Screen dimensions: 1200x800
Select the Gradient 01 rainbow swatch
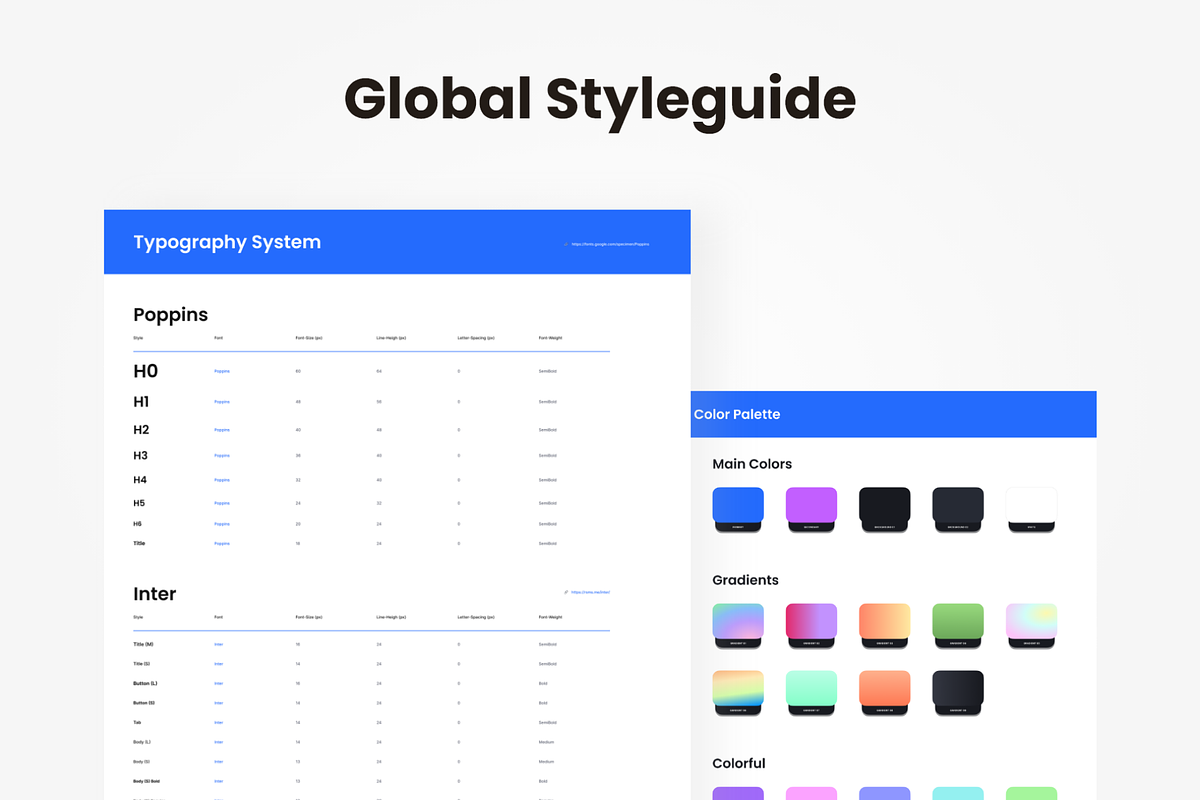coord(738,620)
